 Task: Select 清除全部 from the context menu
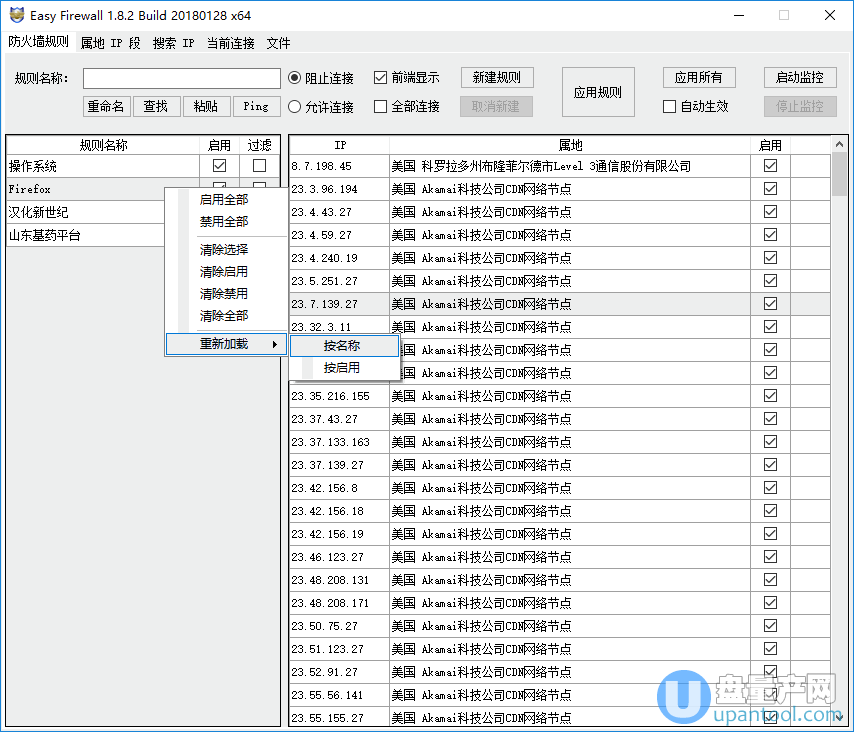pyautogui.click(x=224, y=316)
